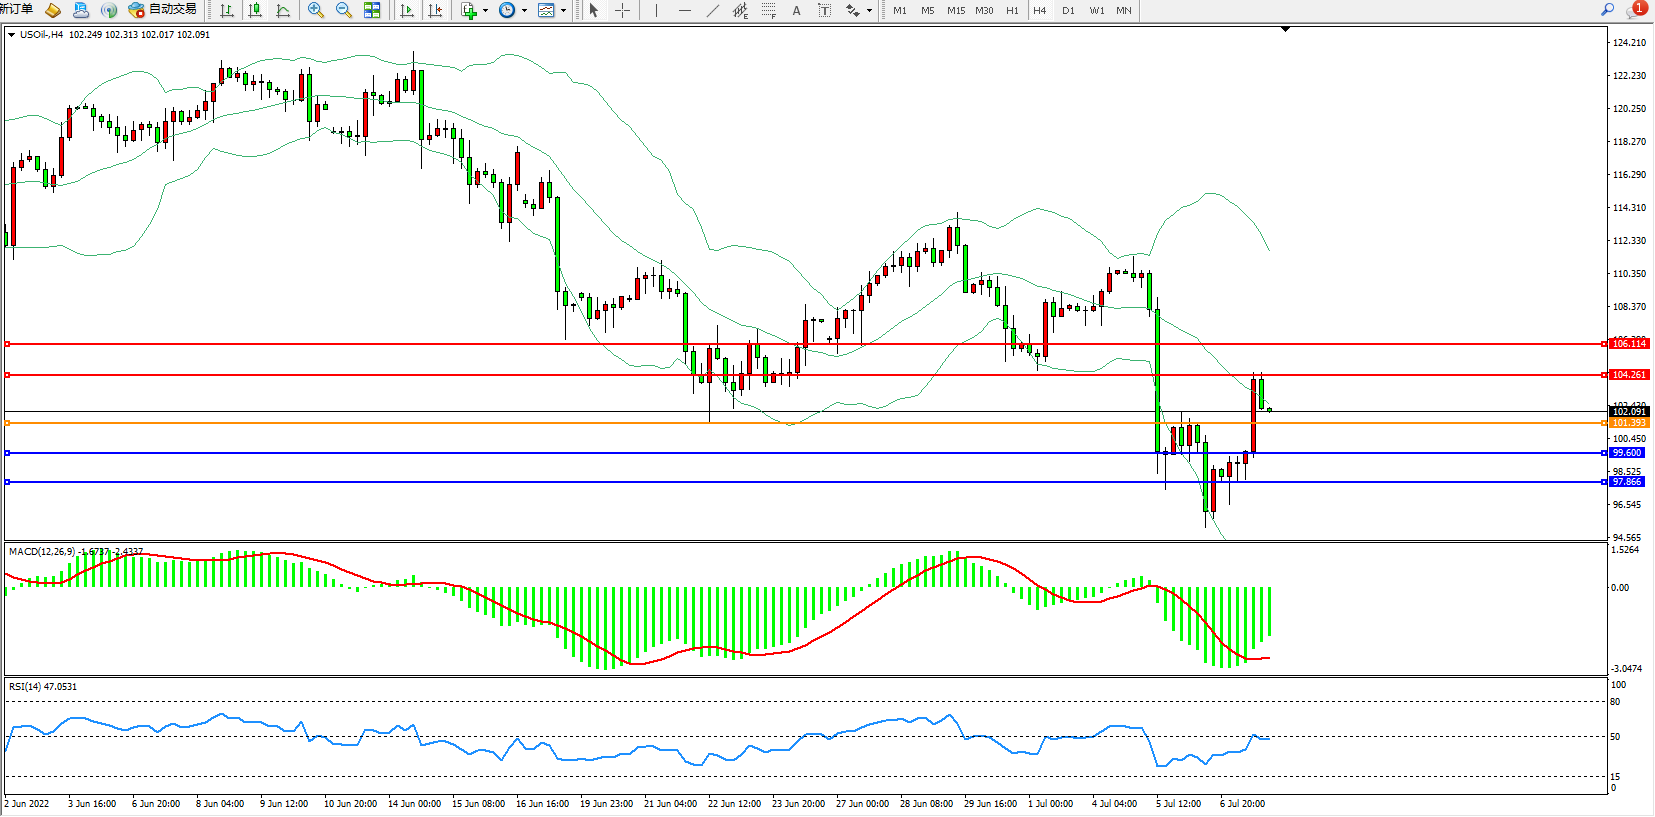
Task: Click the 自动交易 auto-trading button
Action: [x=163, y=10]
